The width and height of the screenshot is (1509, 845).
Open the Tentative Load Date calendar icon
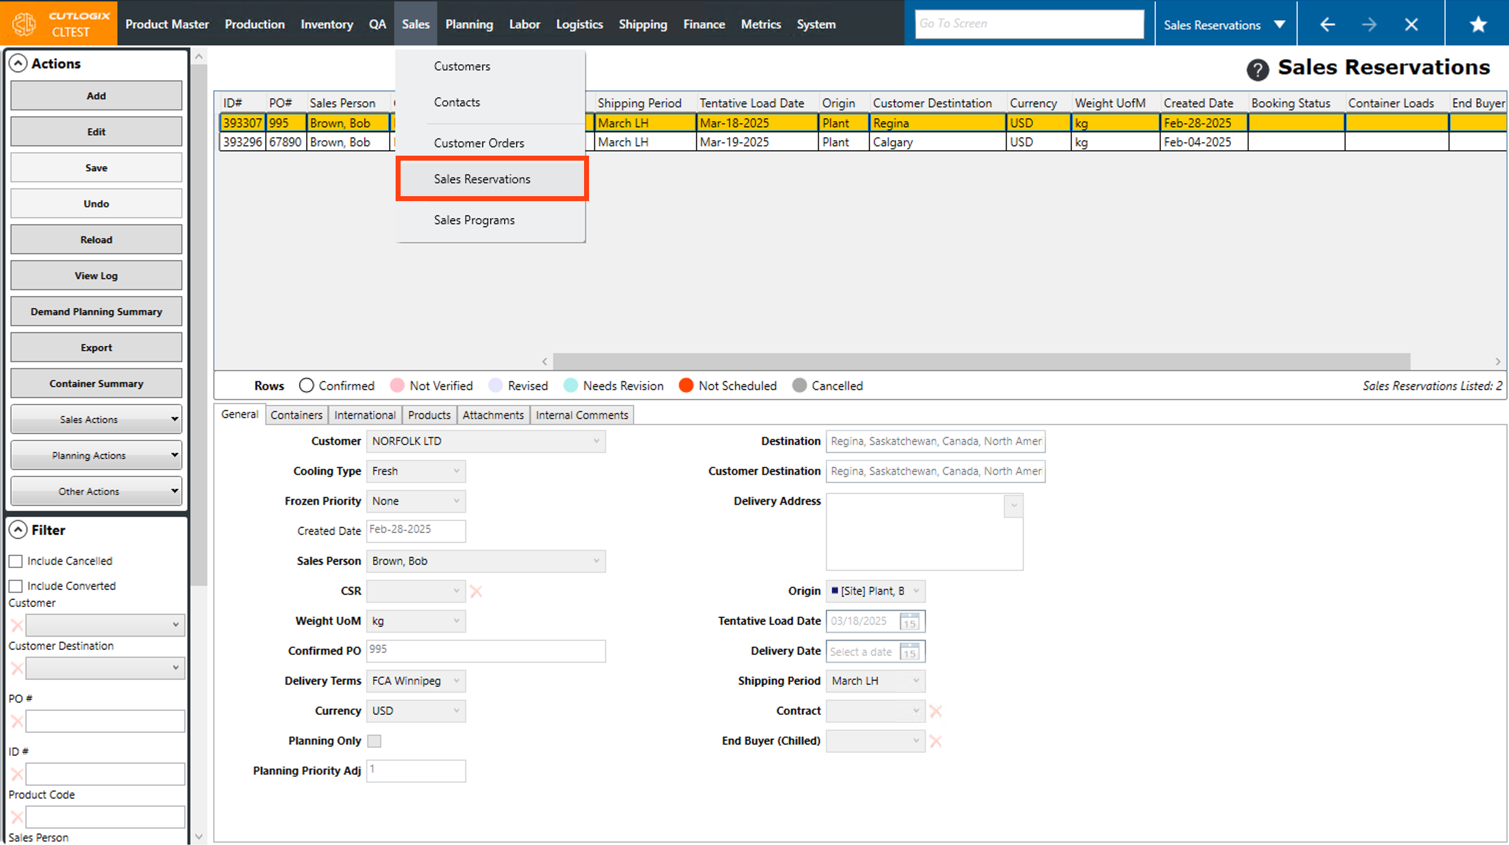909,621
